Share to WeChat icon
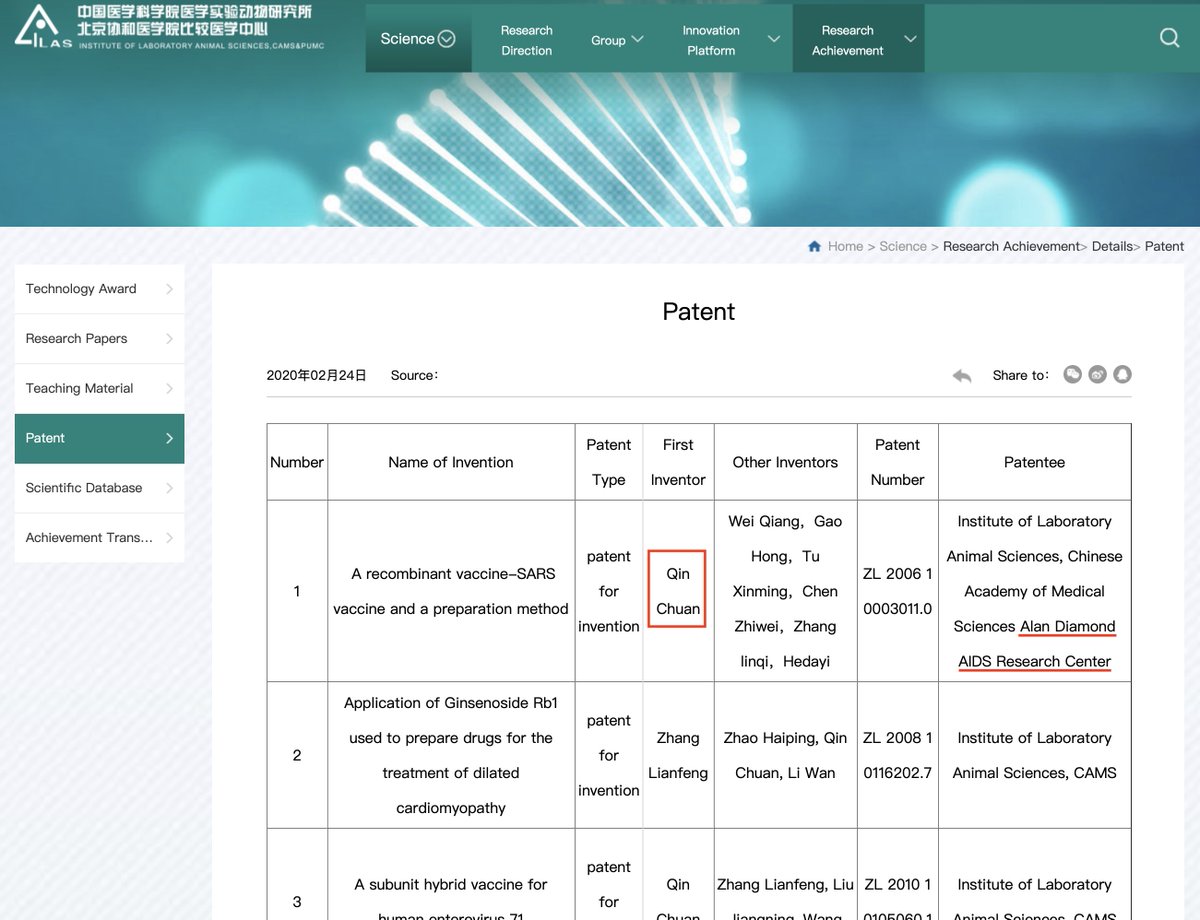 [1072, 375]
